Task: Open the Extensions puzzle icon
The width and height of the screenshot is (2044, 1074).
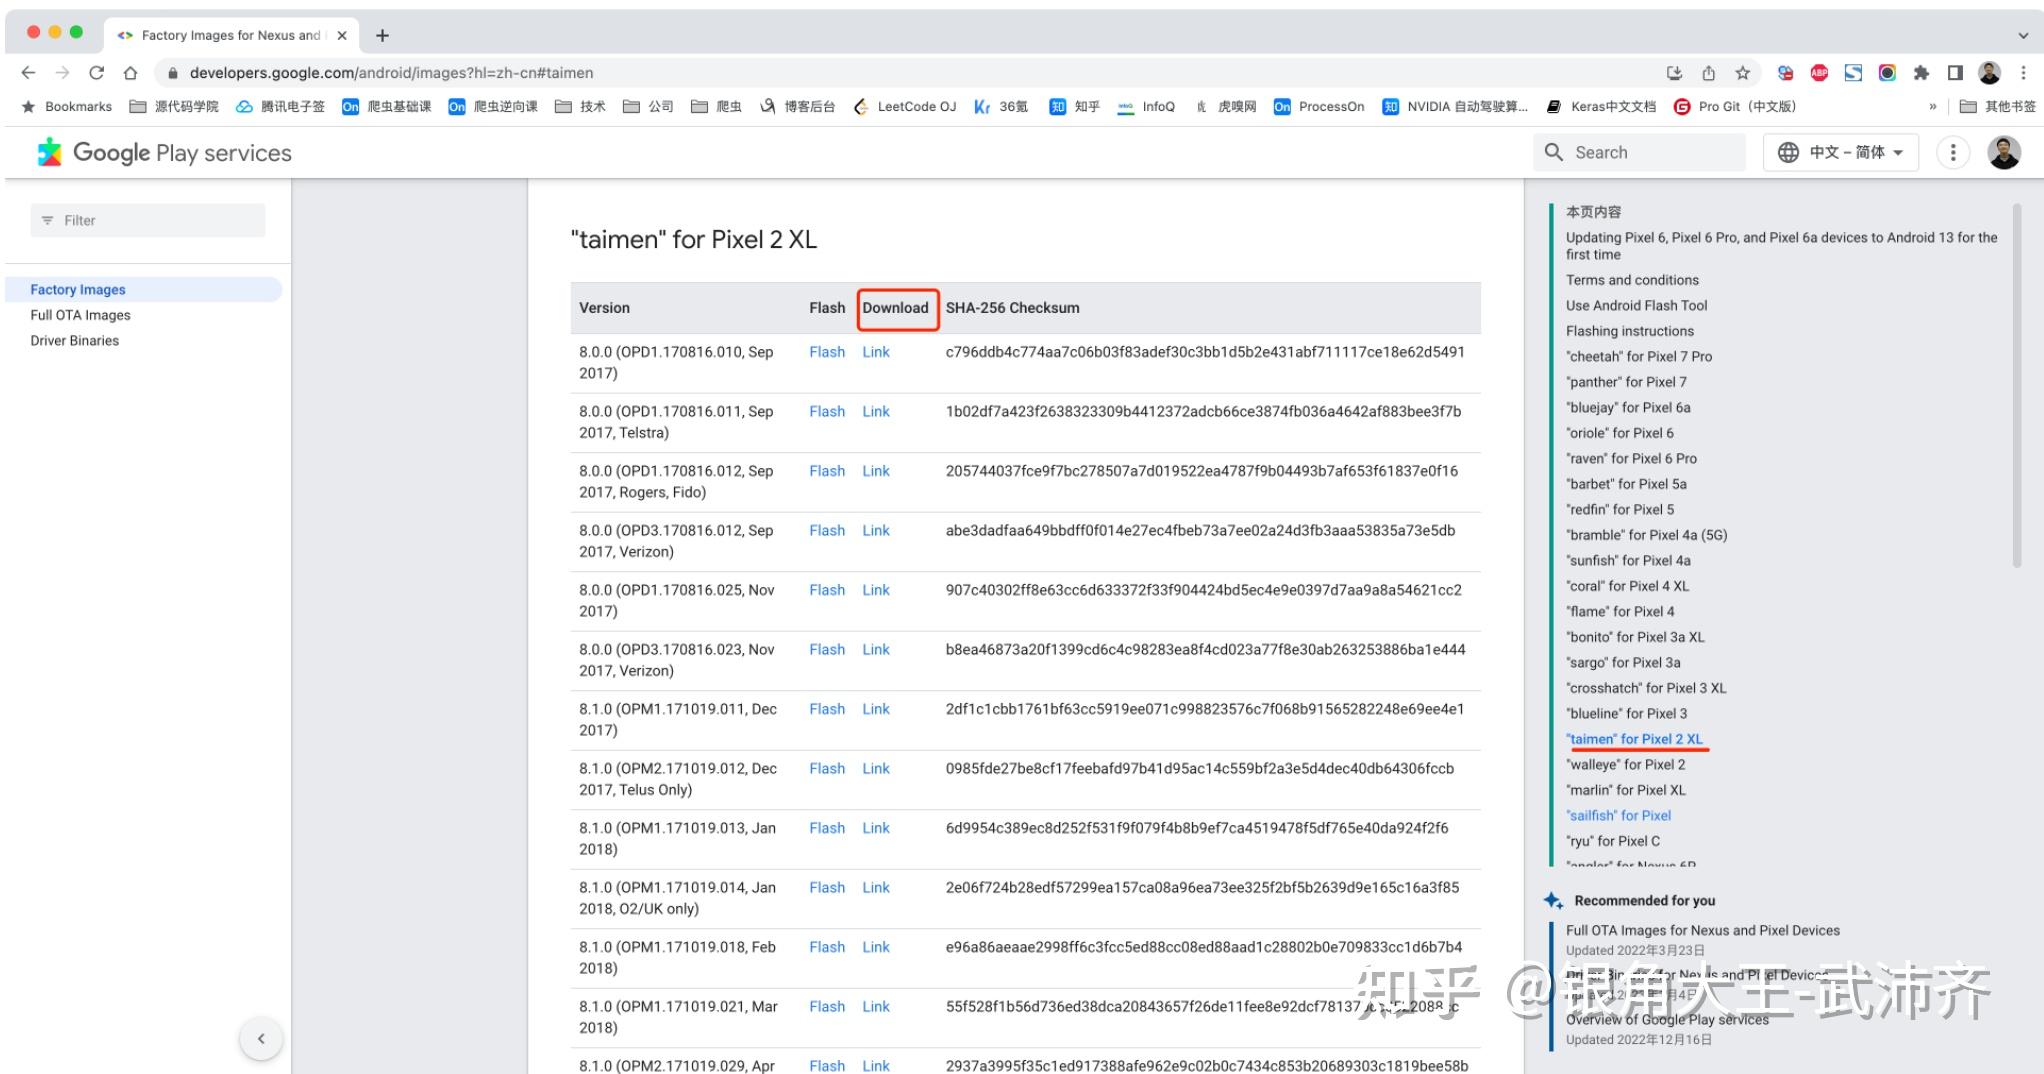Action: (1921, 73)
